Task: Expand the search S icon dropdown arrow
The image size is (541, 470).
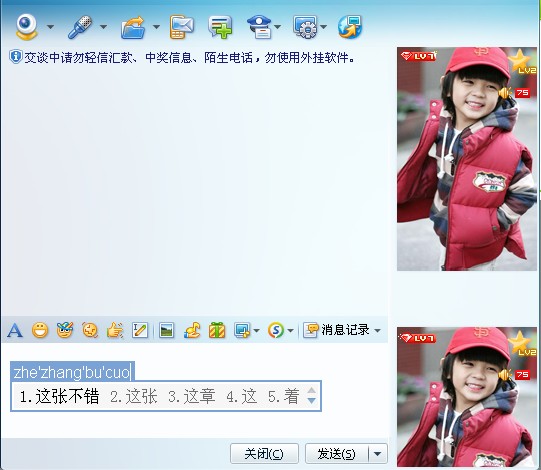Action: click(291, 331)
